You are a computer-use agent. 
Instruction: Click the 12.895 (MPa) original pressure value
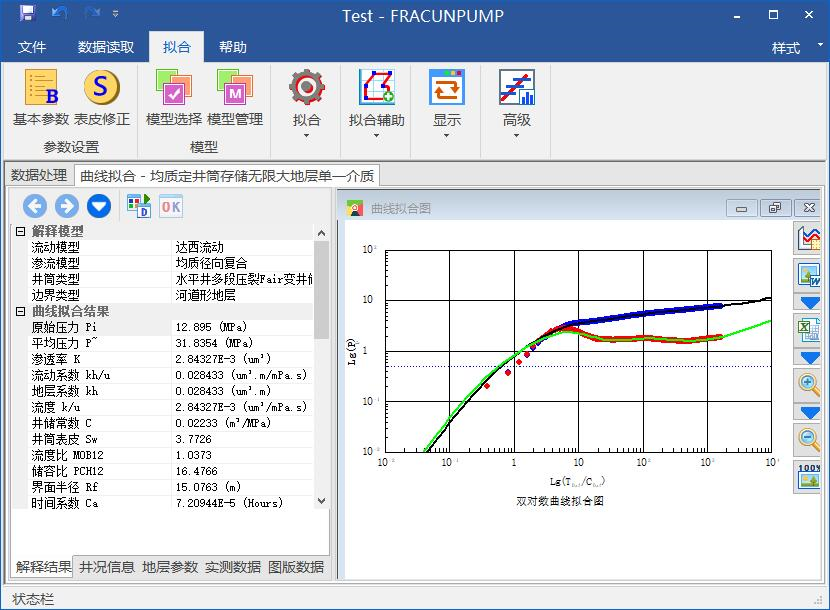[211, 327]
